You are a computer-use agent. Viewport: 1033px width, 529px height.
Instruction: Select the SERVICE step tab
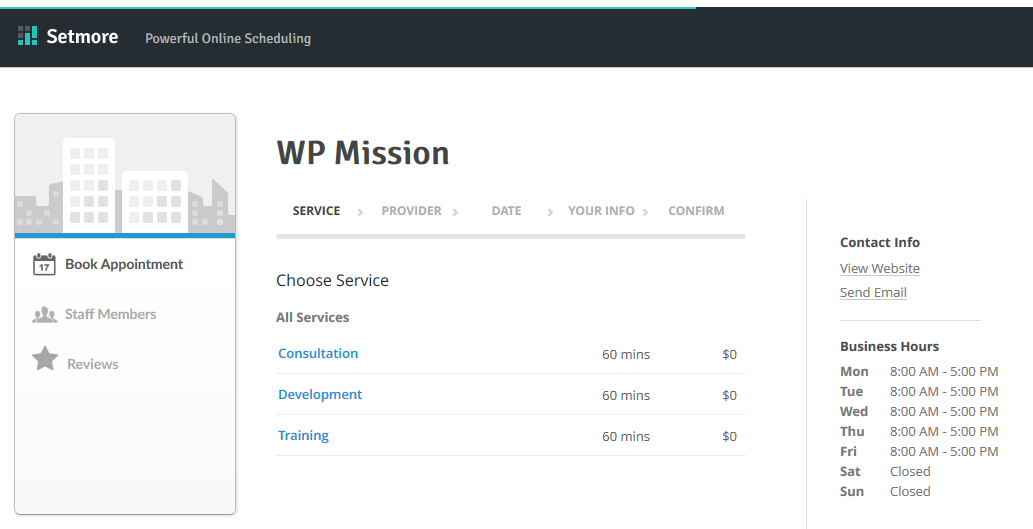tap(316, 211)
